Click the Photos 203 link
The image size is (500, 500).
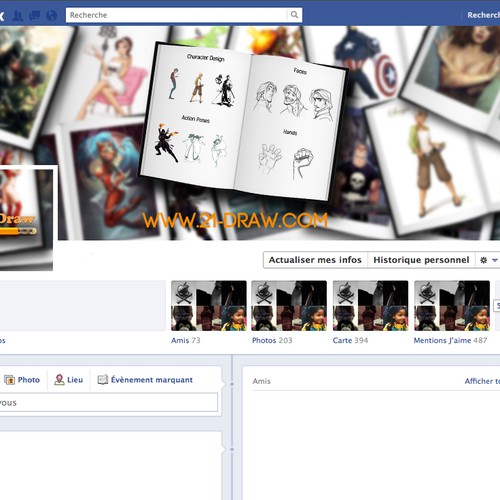pos(272,340)
